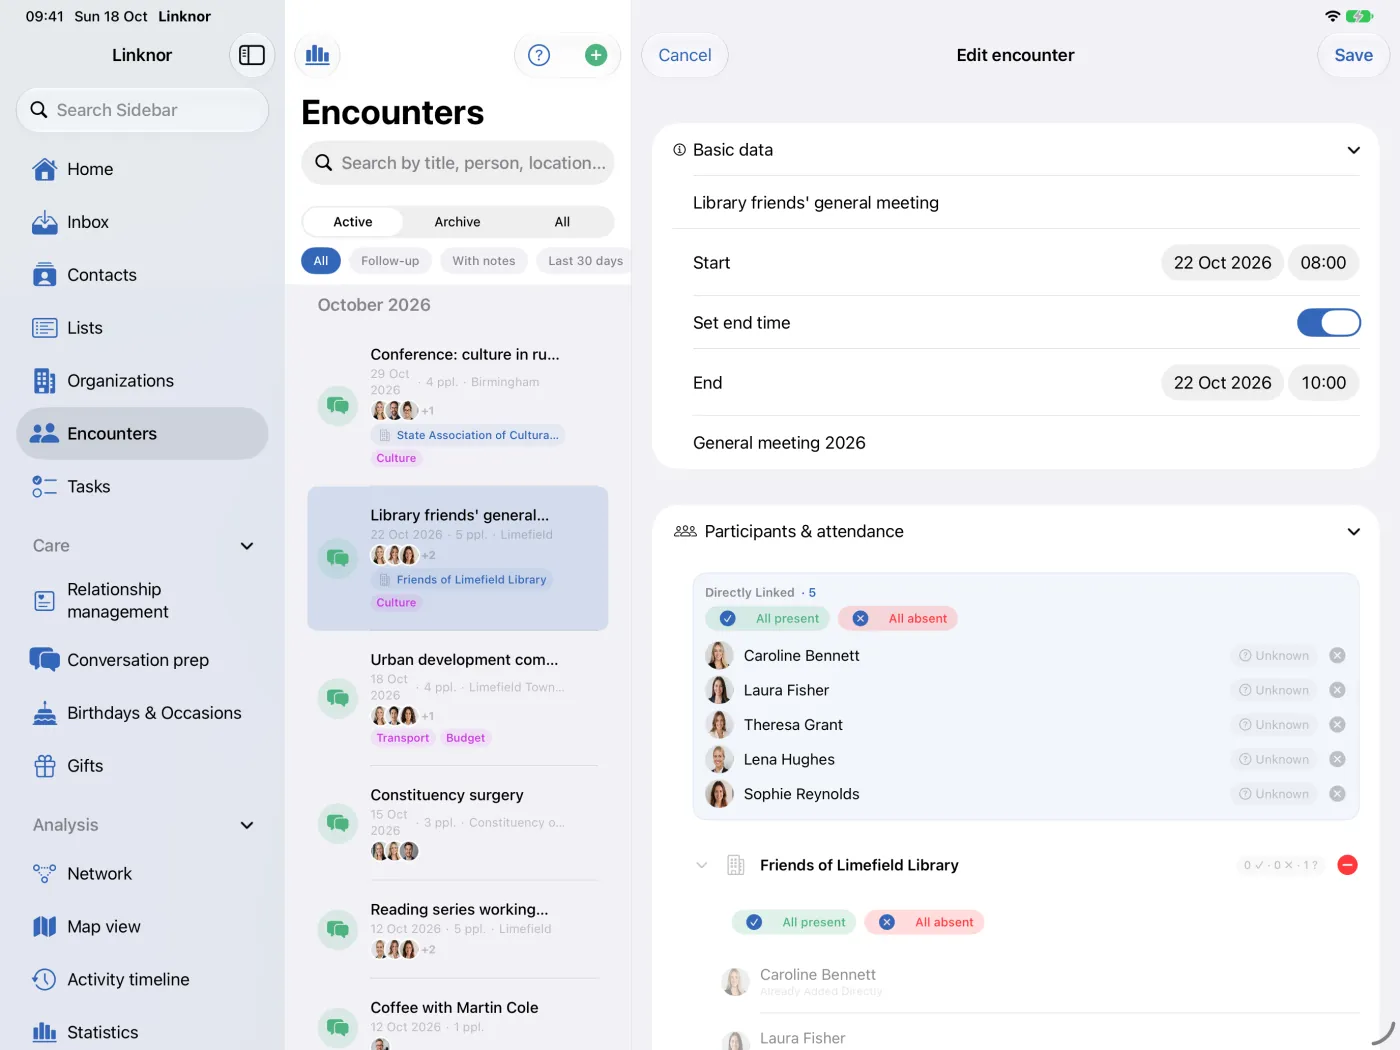This screenshot has width=1400, height=1050.
Task: Mark all directly linked participants present
Action: [768, 619]
